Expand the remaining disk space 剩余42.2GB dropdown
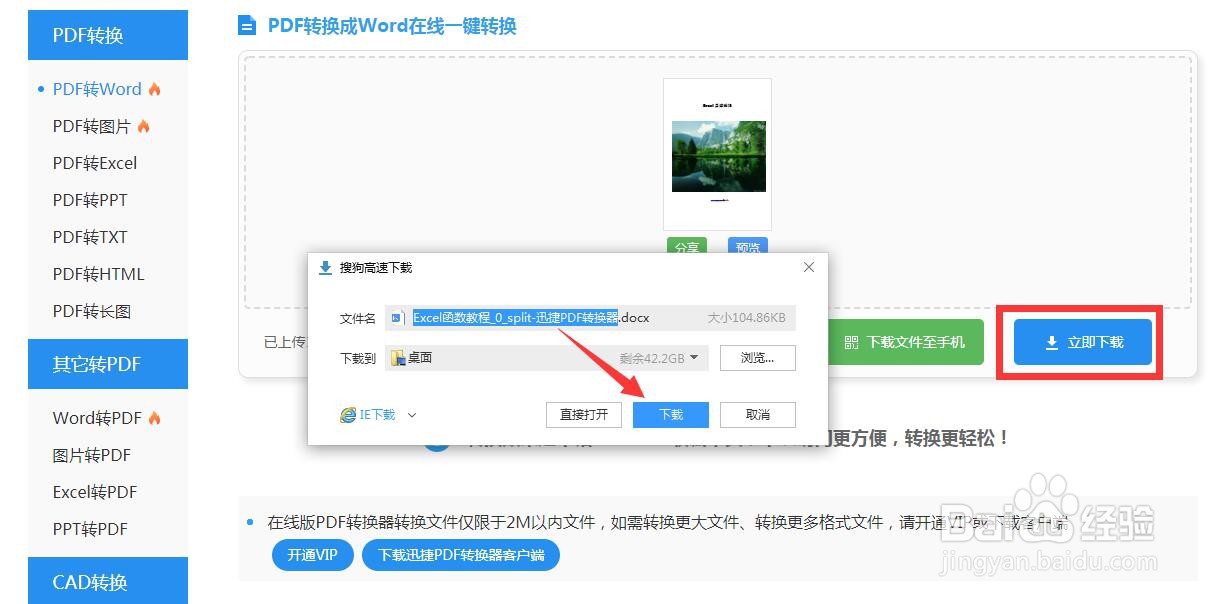 pyautogui.click(x=694, y=358)
